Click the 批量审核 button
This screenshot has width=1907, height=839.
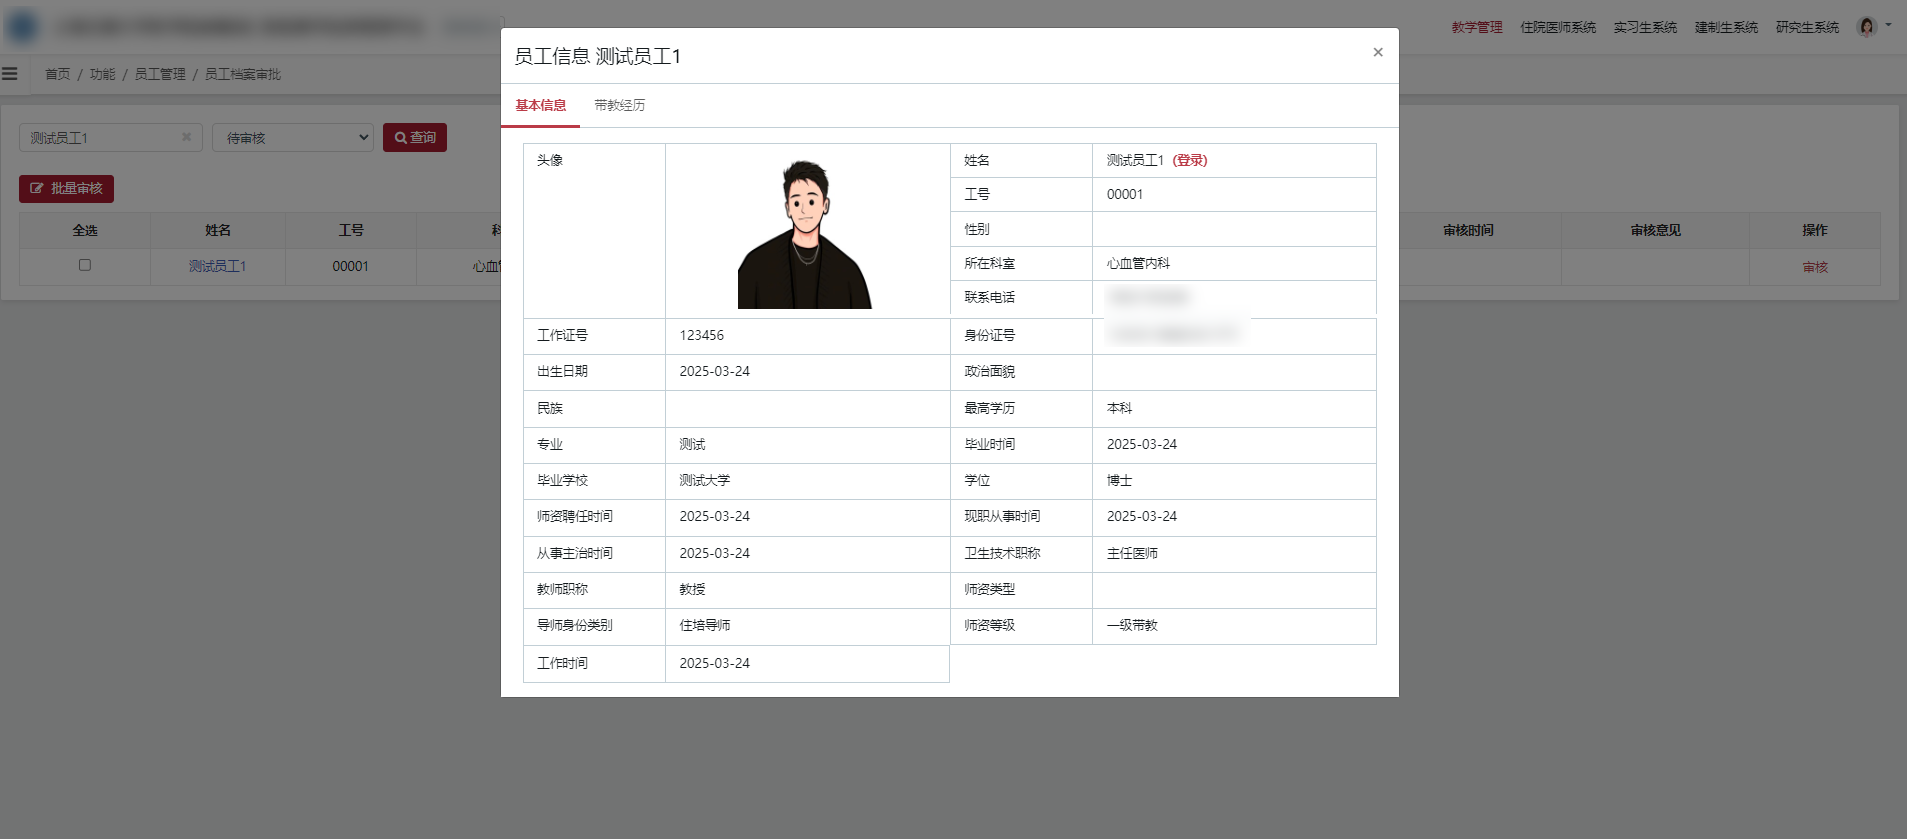(x=66, y=189)
